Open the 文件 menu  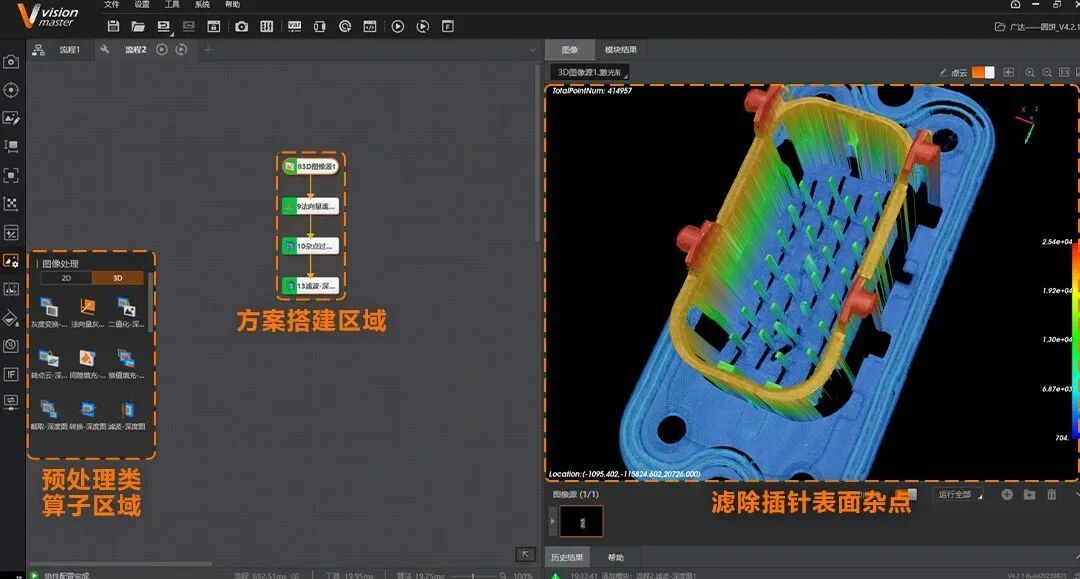[x=112, y=4]
